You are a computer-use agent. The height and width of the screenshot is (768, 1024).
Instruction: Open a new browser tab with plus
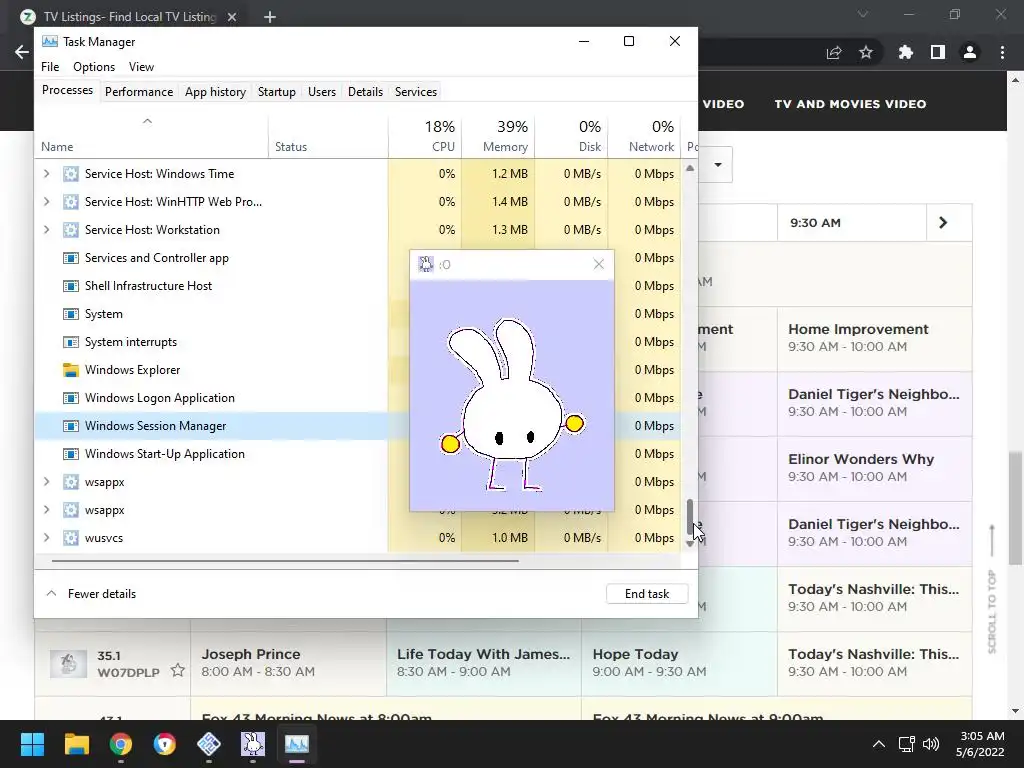coord(270,17)
